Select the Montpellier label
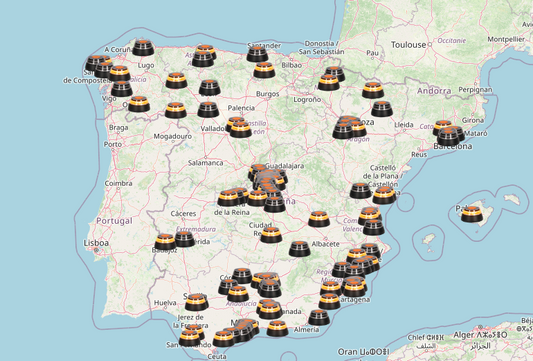Image resolution: width=533 pixels, height=361 pixels. point(506,39)
